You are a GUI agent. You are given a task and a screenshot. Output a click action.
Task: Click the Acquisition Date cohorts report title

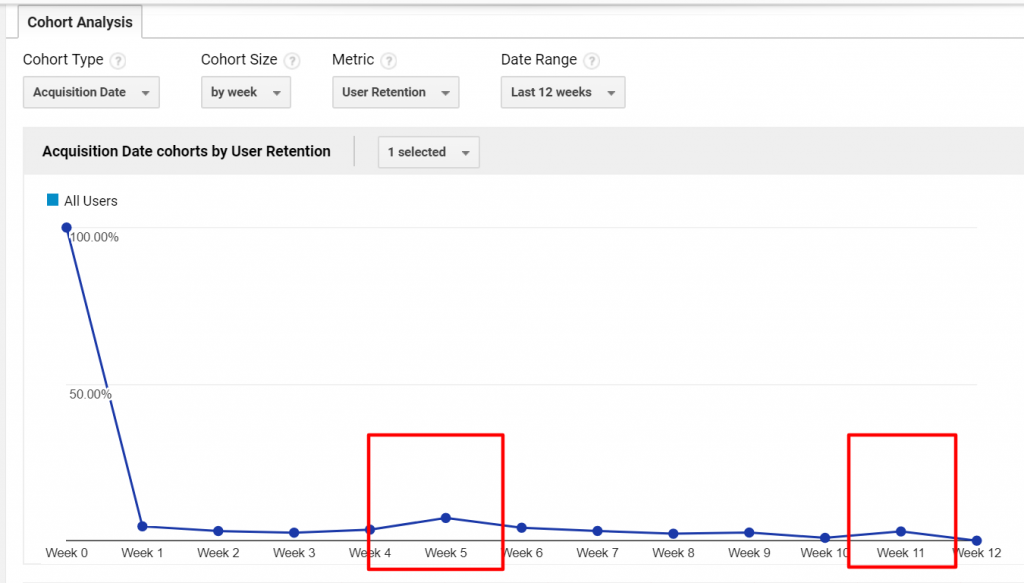click(x=186, y=151)
